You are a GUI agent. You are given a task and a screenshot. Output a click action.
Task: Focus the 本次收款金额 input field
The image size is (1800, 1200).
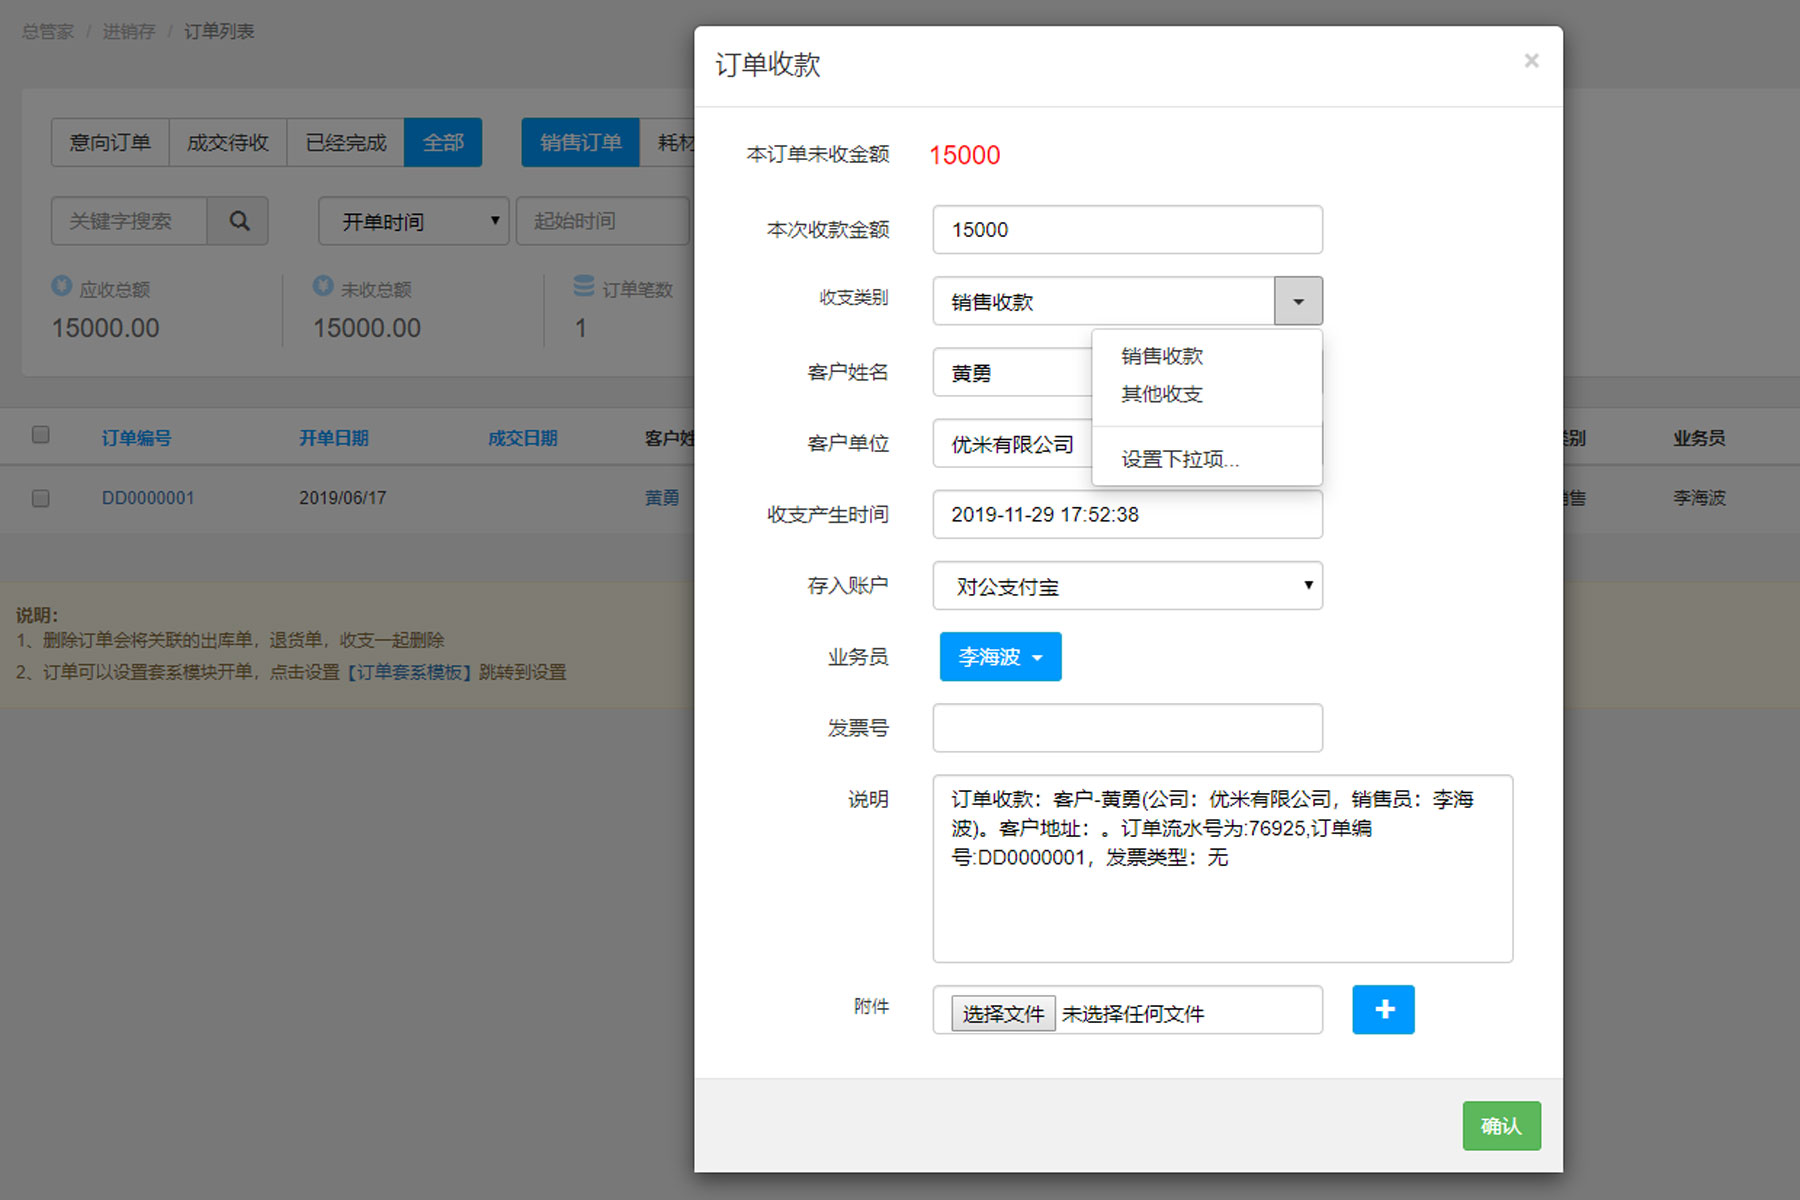click(1128, 230)
